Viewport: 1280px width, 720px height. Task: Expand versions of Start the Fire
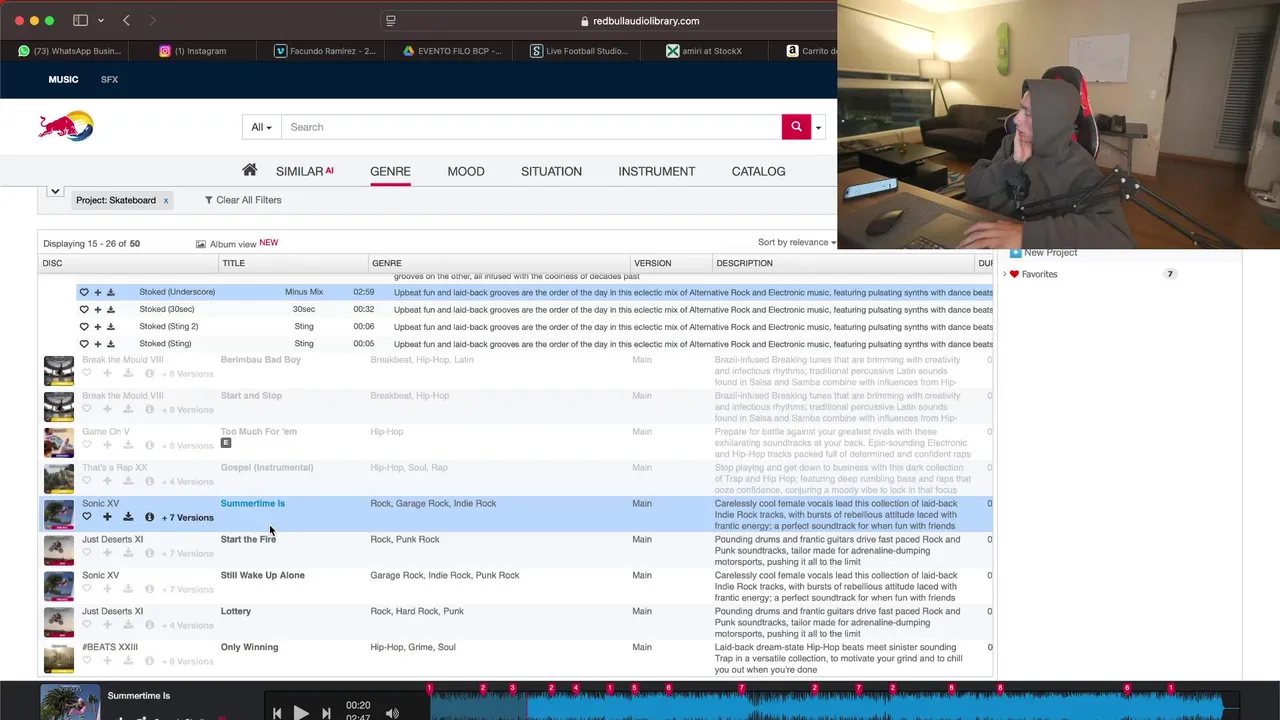point(188,553)
